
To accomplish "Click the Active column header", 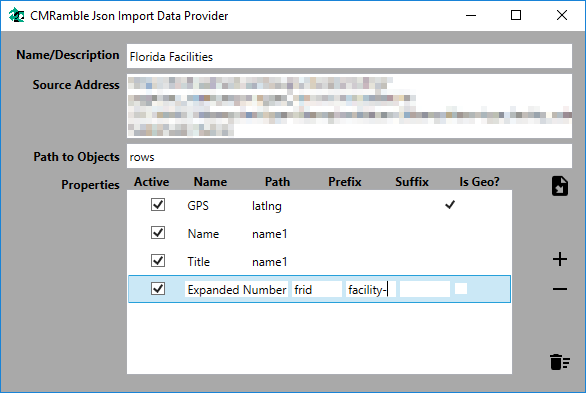I will coord(152,182).
